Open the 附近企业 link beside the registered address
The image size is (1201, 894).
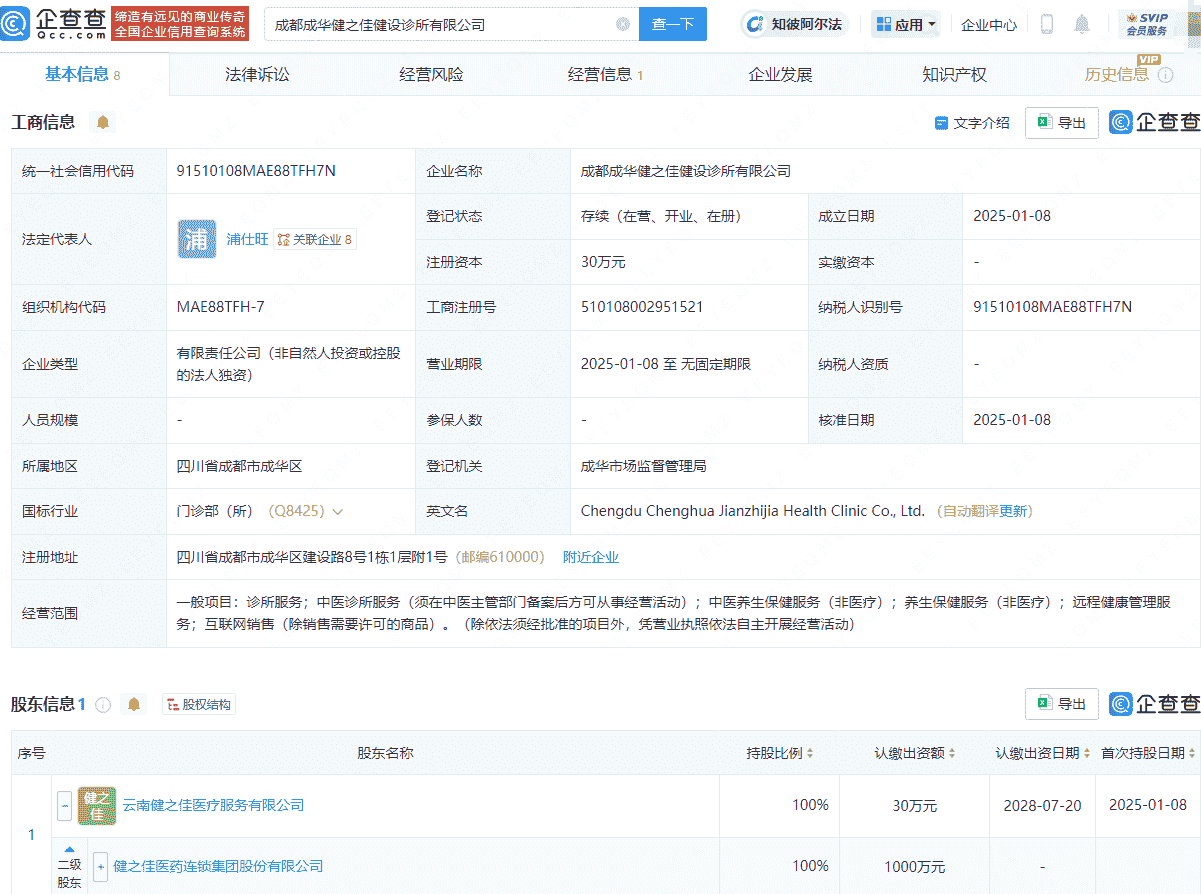click(x=590, y=557)
